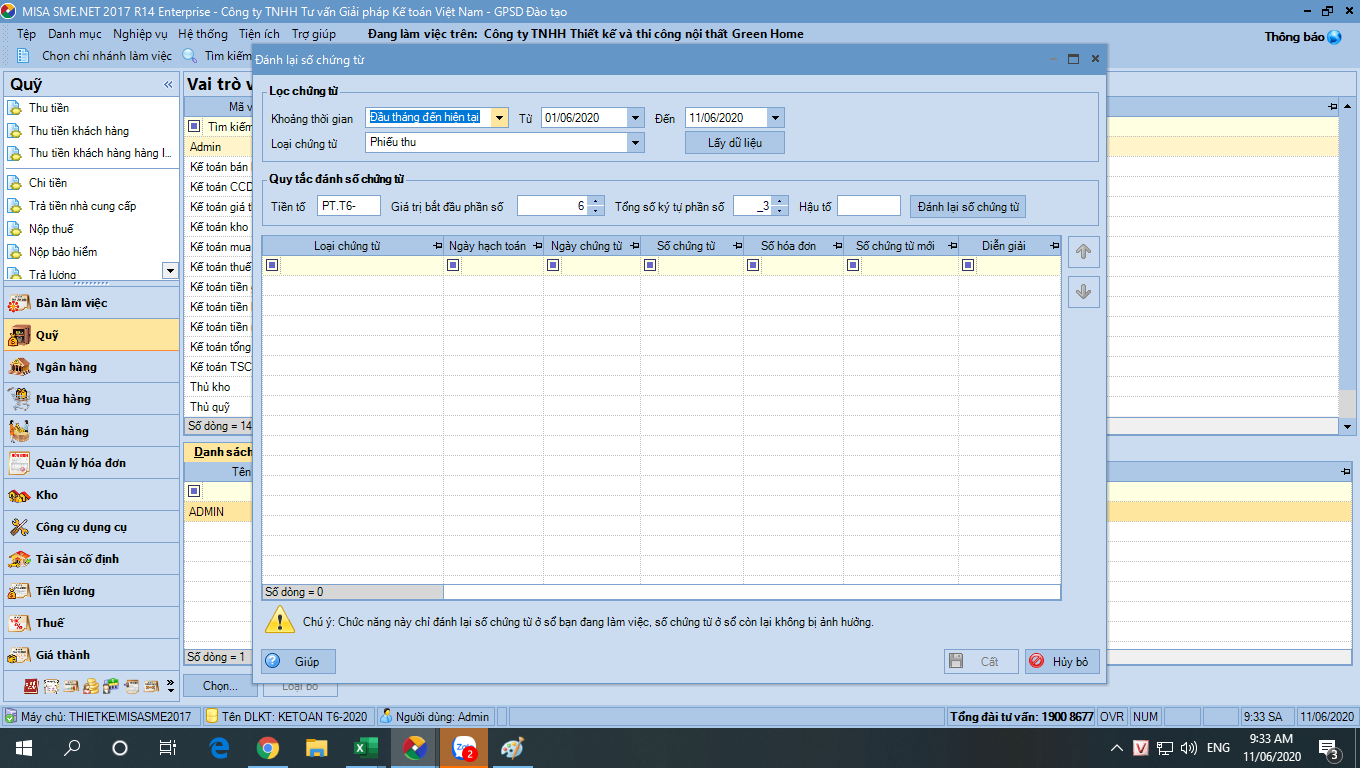Open the Tiện ích menu
This screenshot has width=1360, height=768.
[258, 34]
